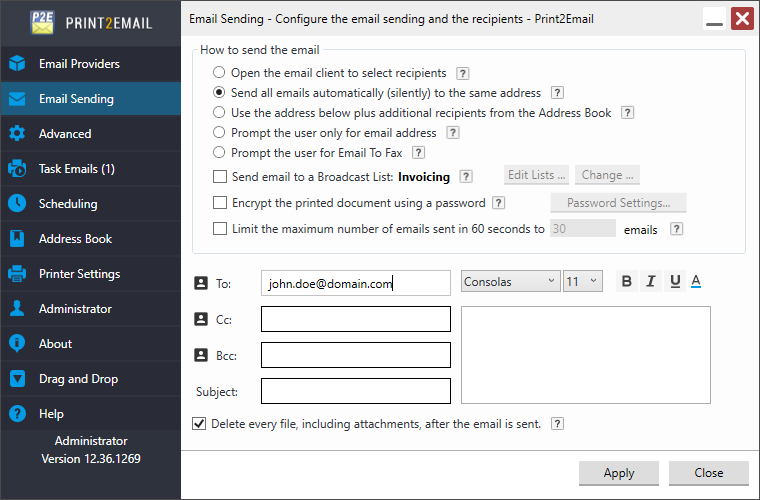Expand the font size 11 dropdown
760x500 pixels.
[x=582, y=282]
